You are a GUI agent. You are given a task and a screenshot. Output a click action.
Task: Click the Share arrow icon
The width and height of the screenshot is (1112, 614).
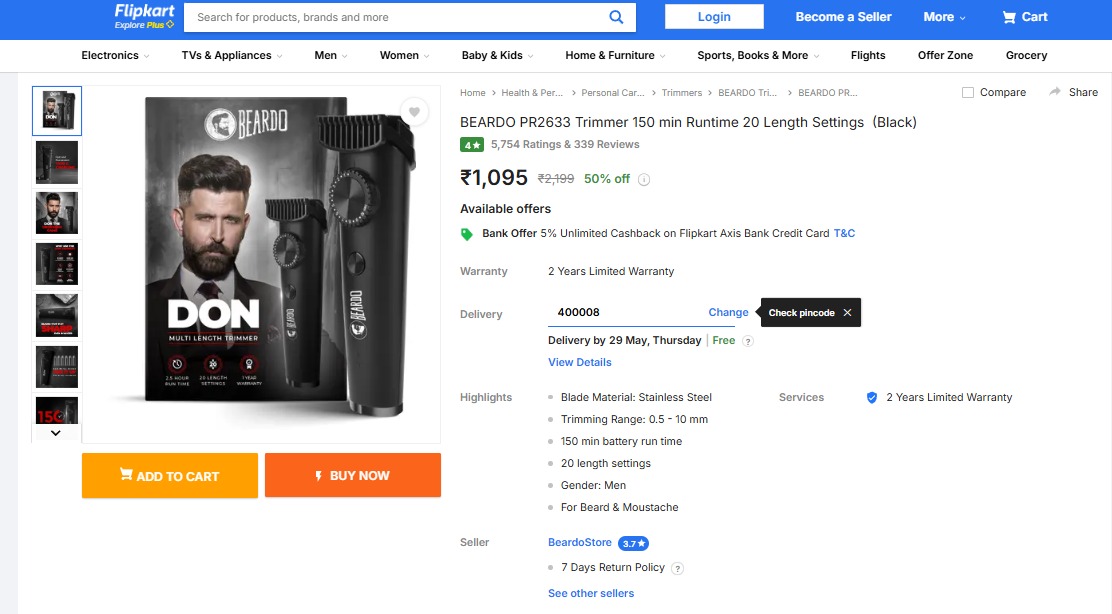(1055, 92)
